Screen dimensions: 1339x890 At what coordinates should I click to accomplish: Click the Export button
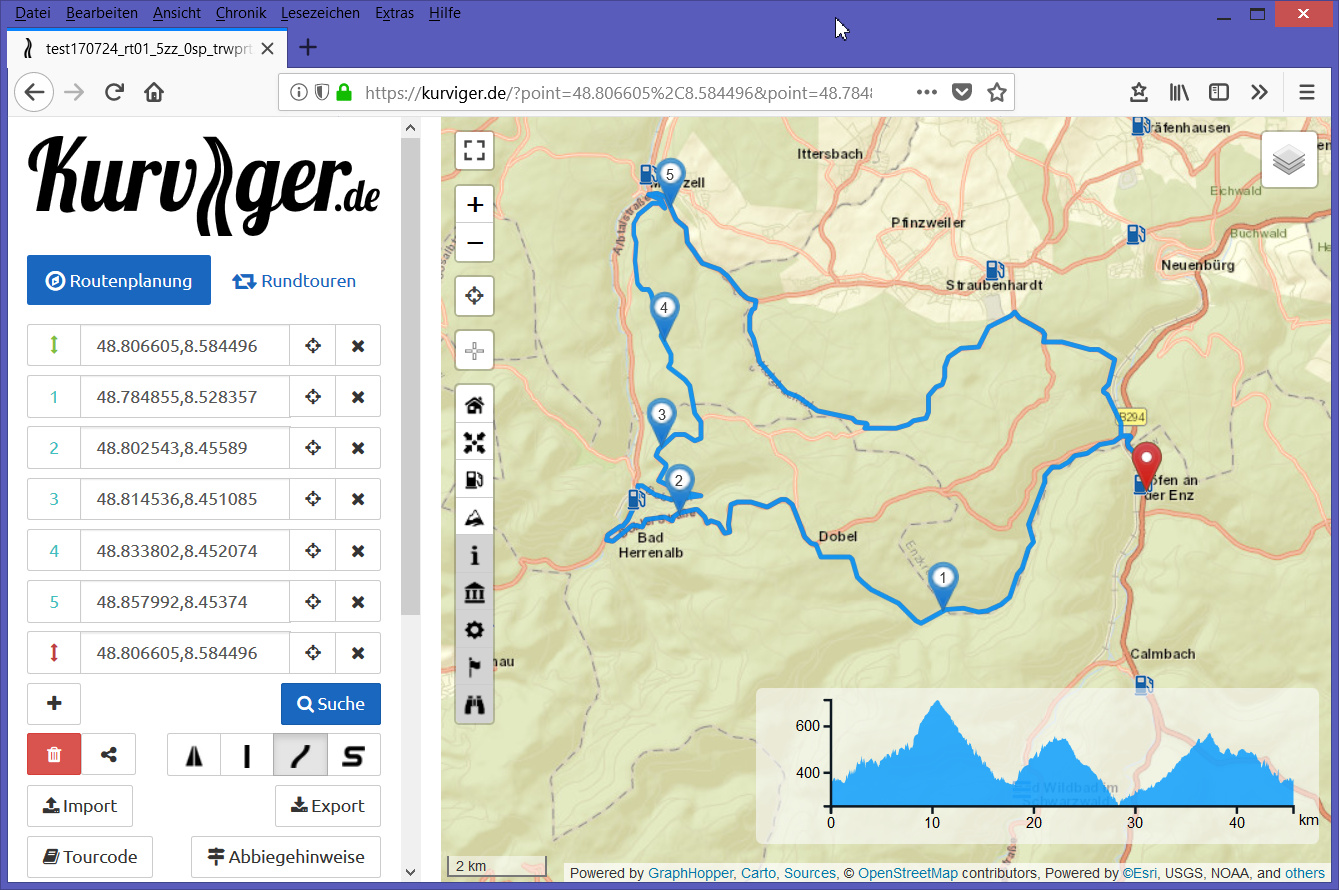(x=328, y=806)
